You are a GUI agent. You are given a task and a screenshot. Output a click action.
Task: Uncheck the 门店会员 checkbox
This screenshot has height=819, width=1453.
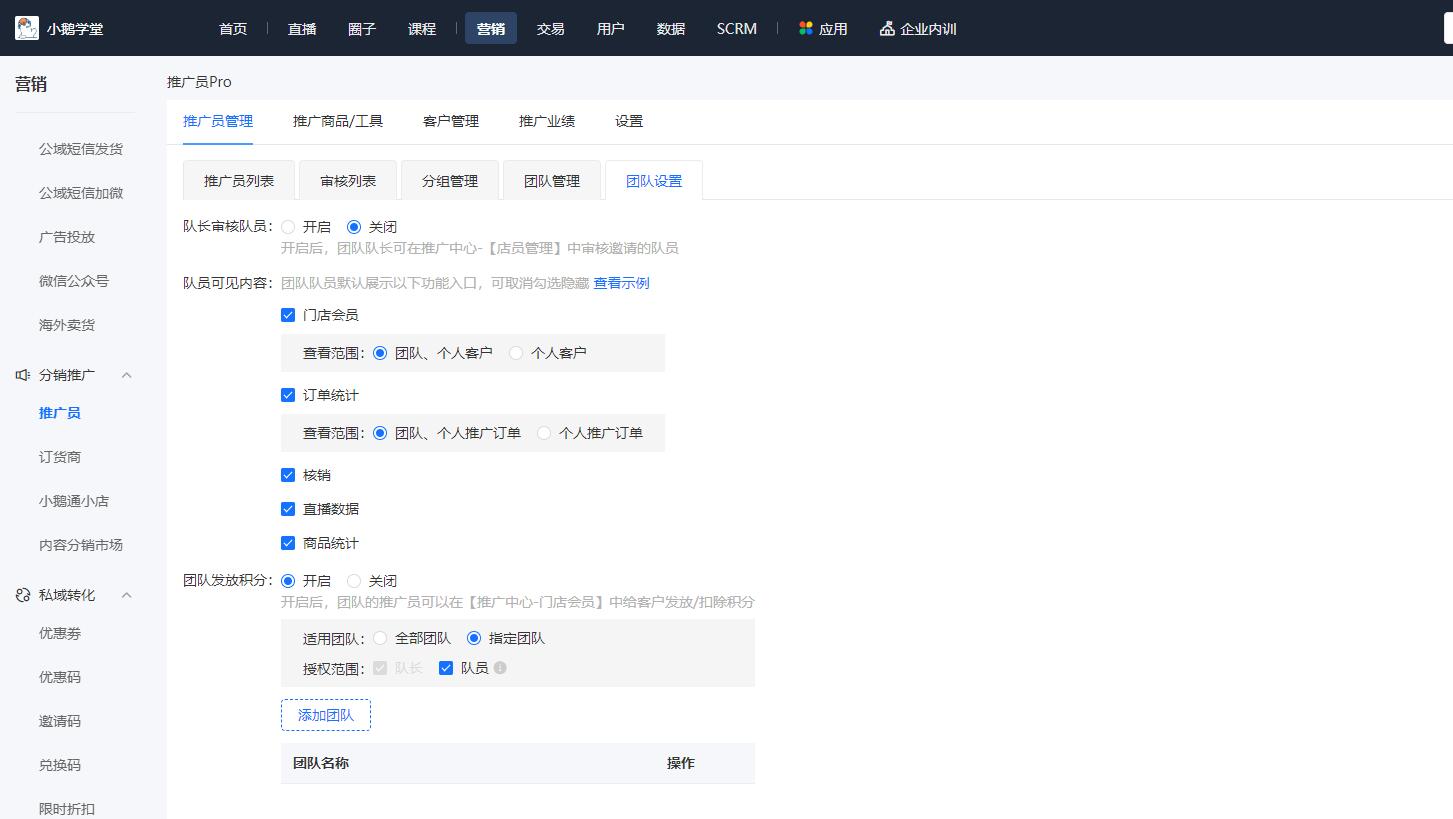(x=288, y=315)
